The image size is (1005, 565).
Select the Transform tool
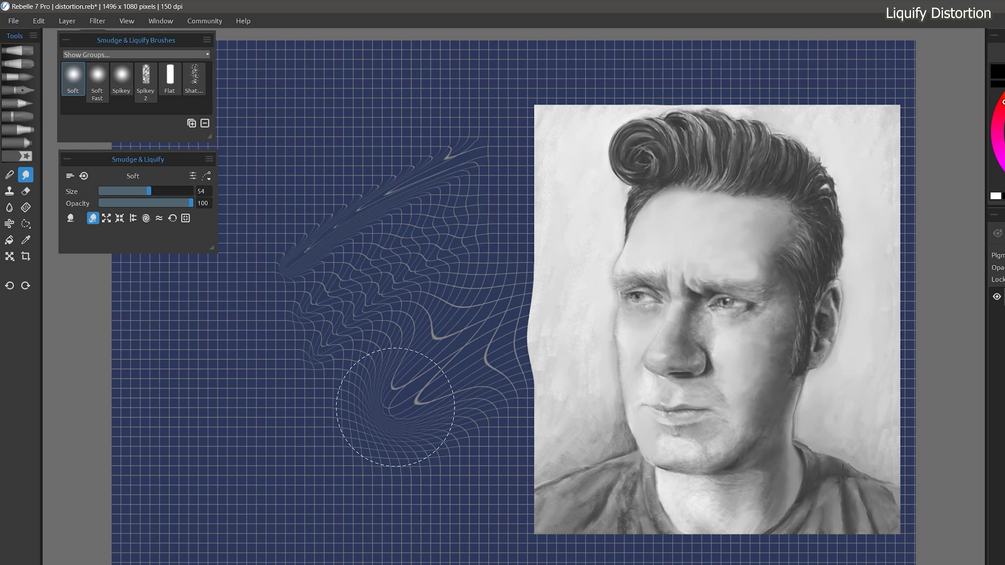tap(10, 256)
